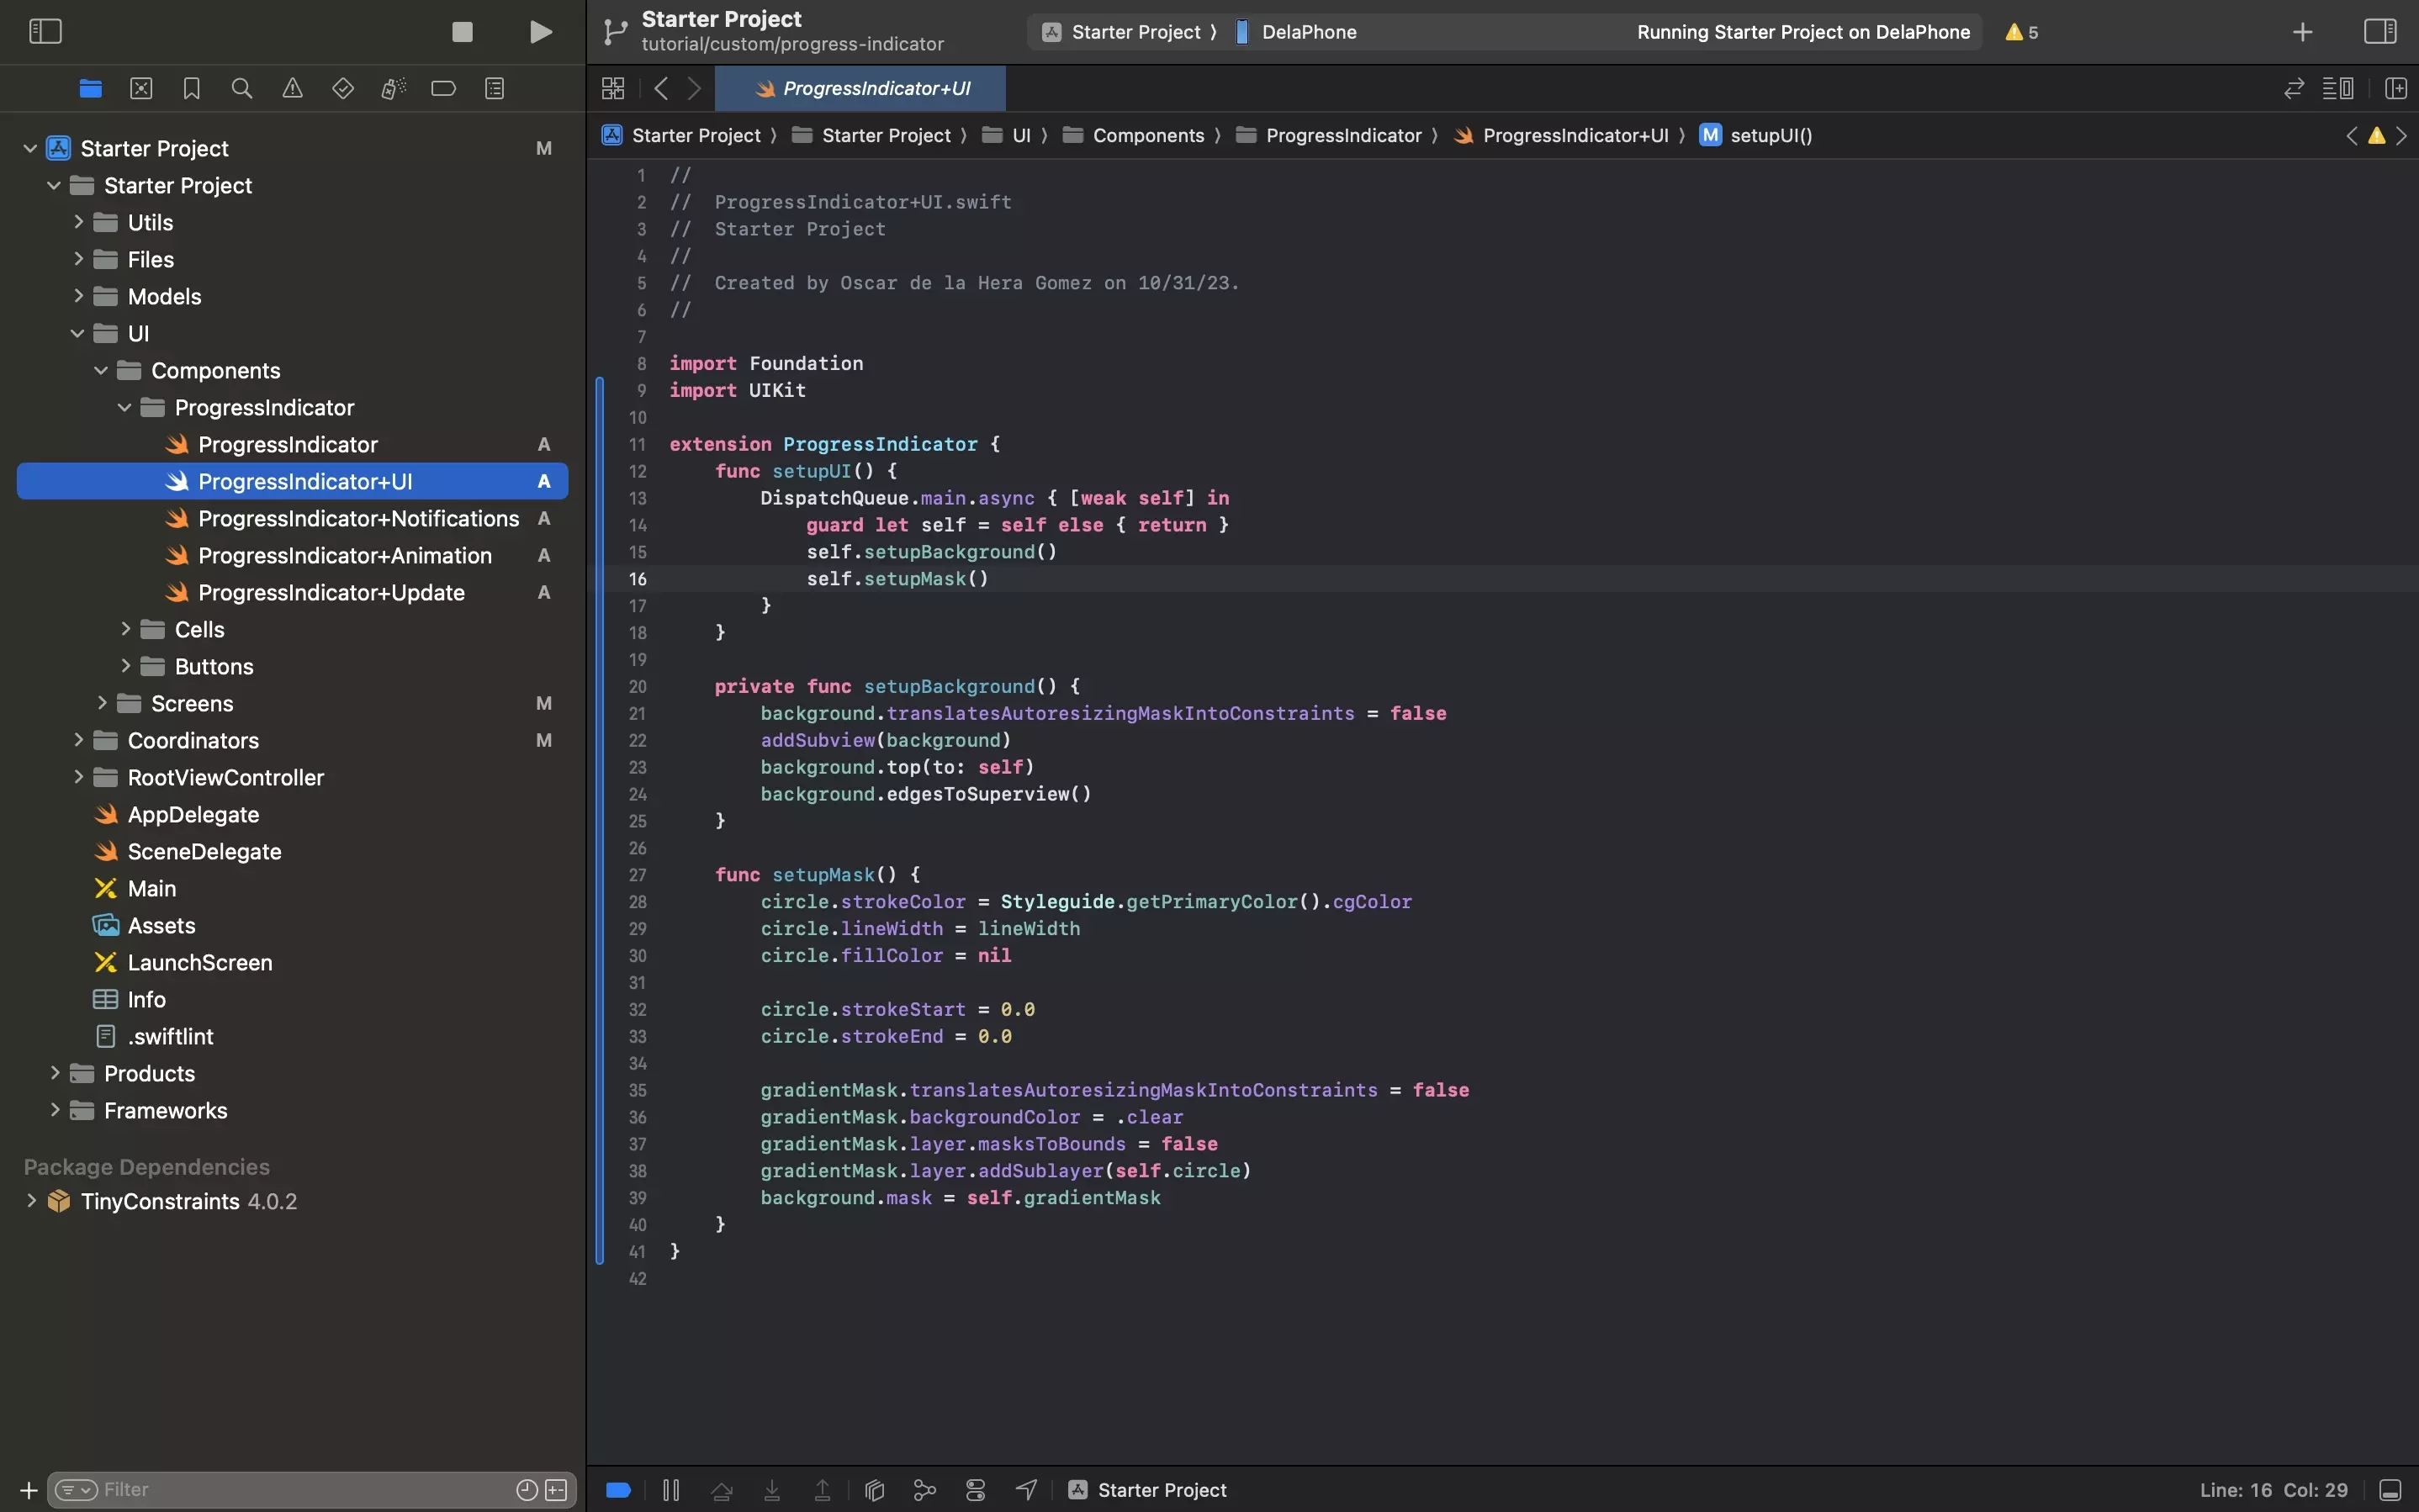Collapse the UI folder

78,333
